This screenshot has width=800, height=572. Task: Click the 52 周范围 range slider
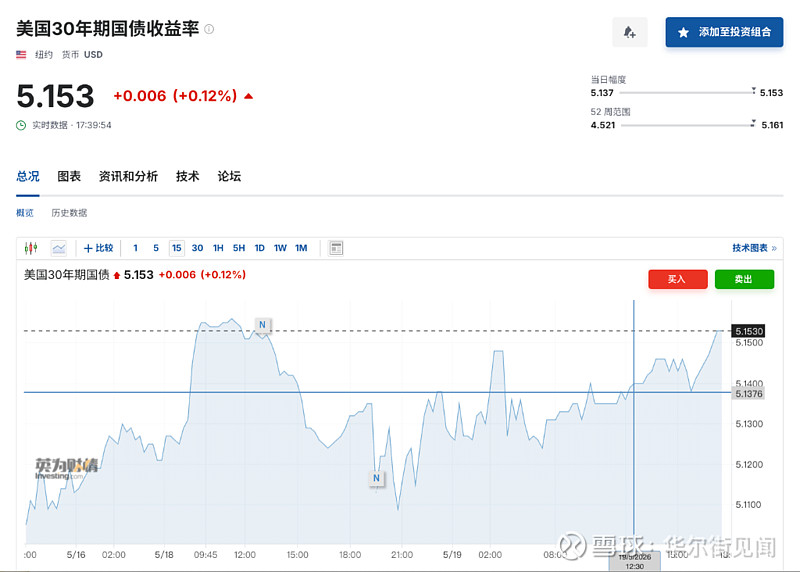[687, 125]
